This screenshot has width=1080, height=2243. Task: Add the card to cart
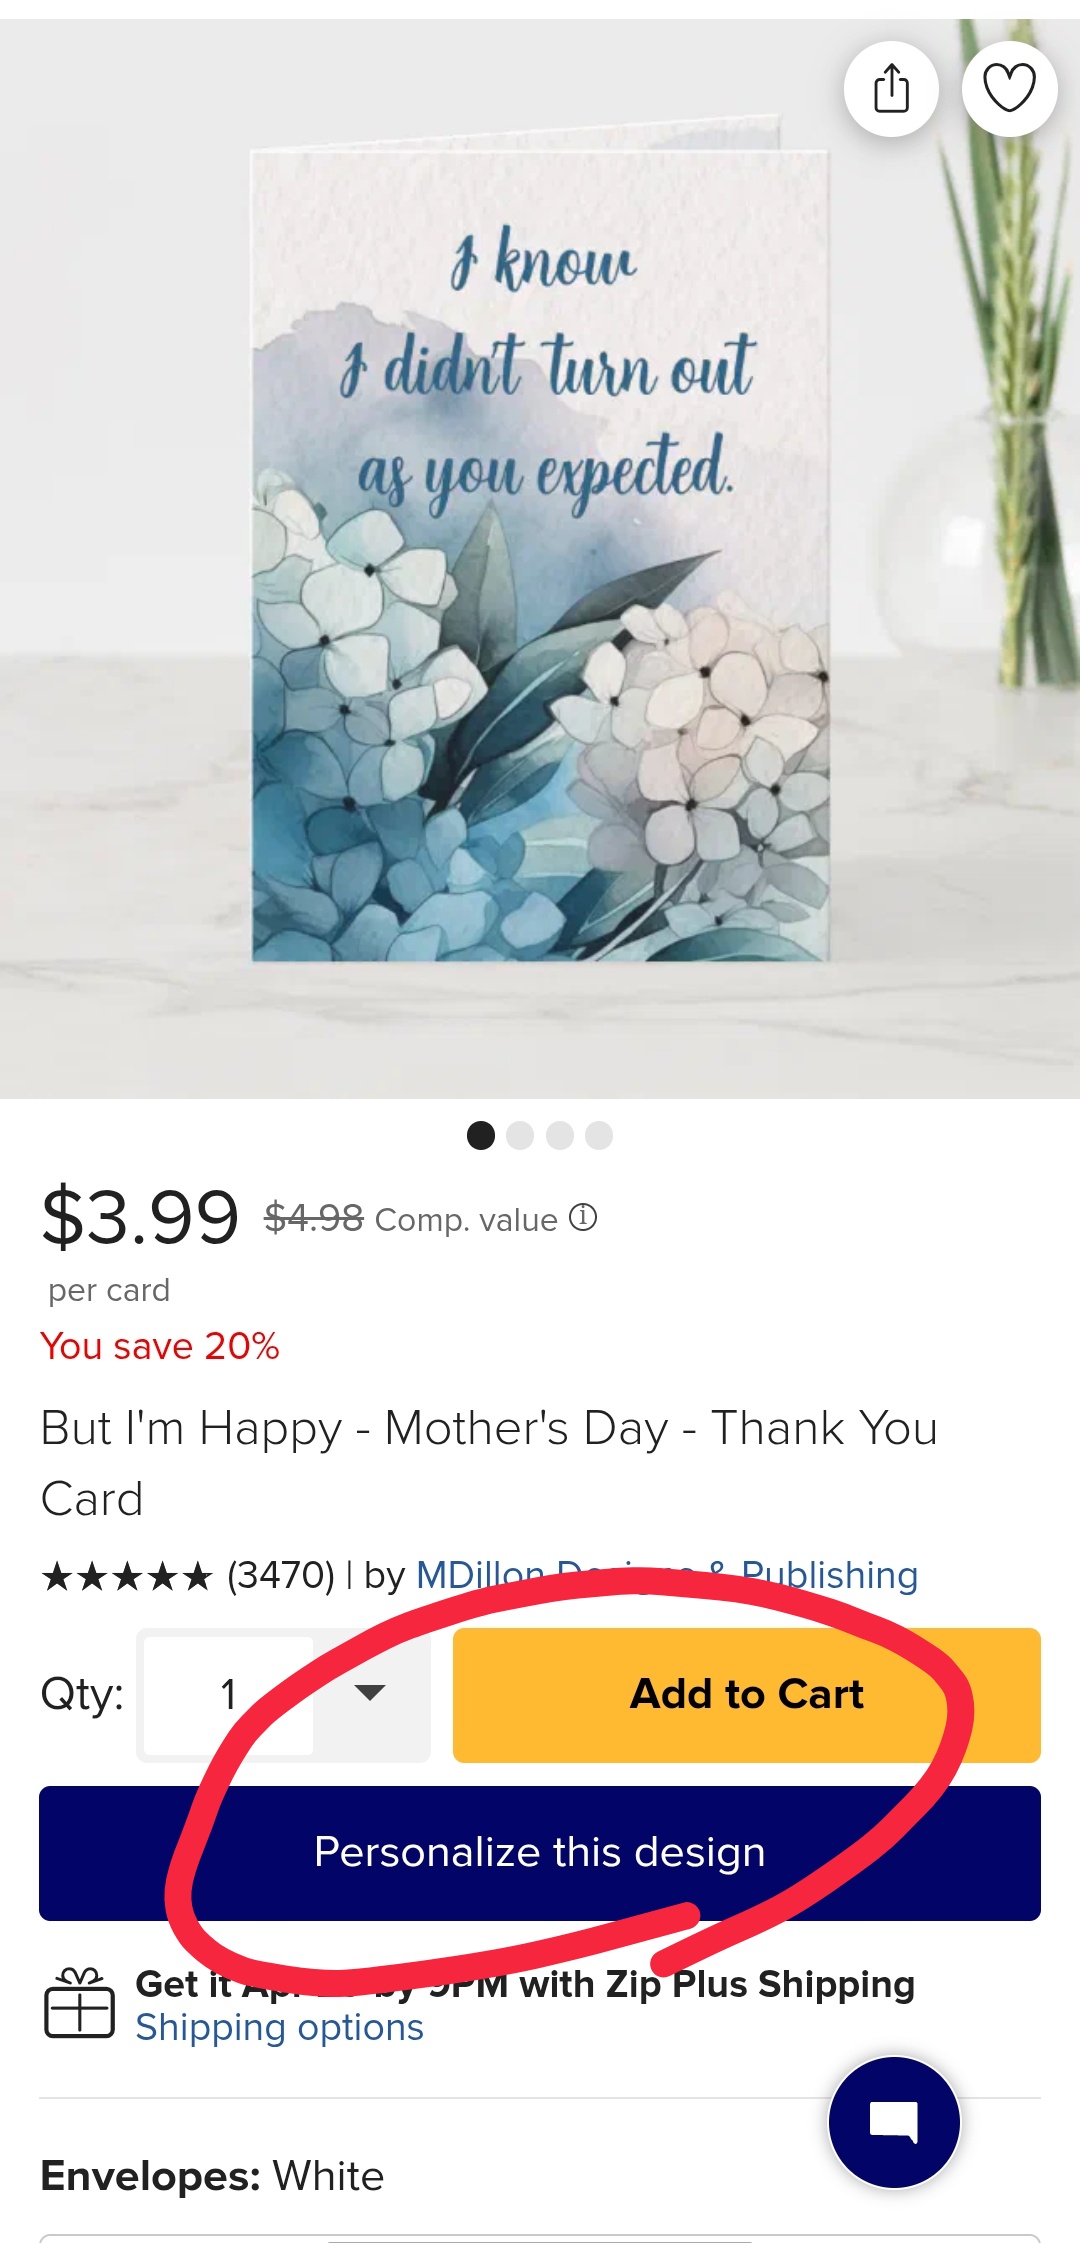(746, 1695)
